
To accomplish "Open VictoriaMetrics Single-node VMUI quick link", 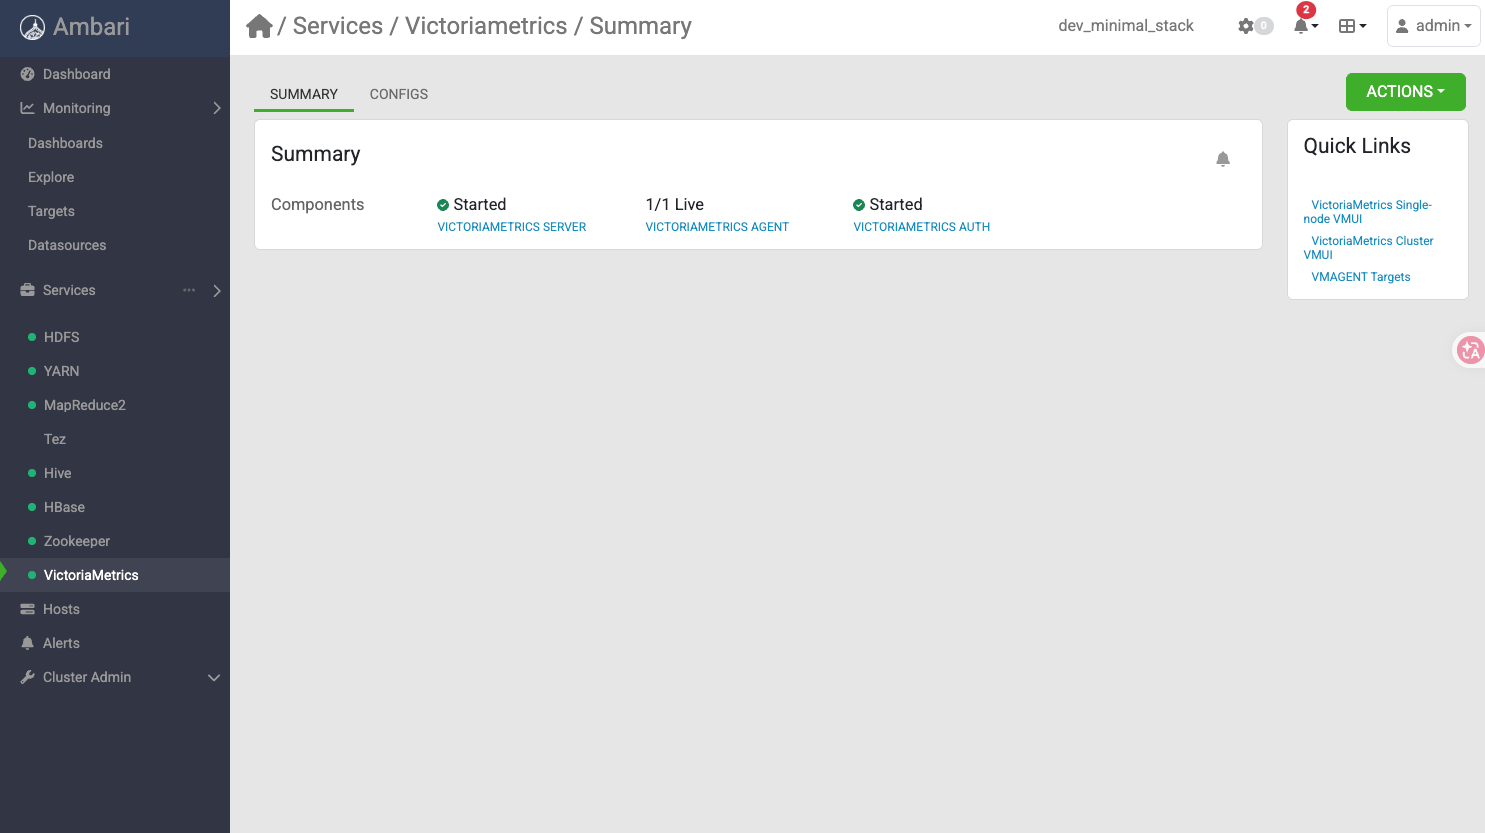I will [1367, 212].
